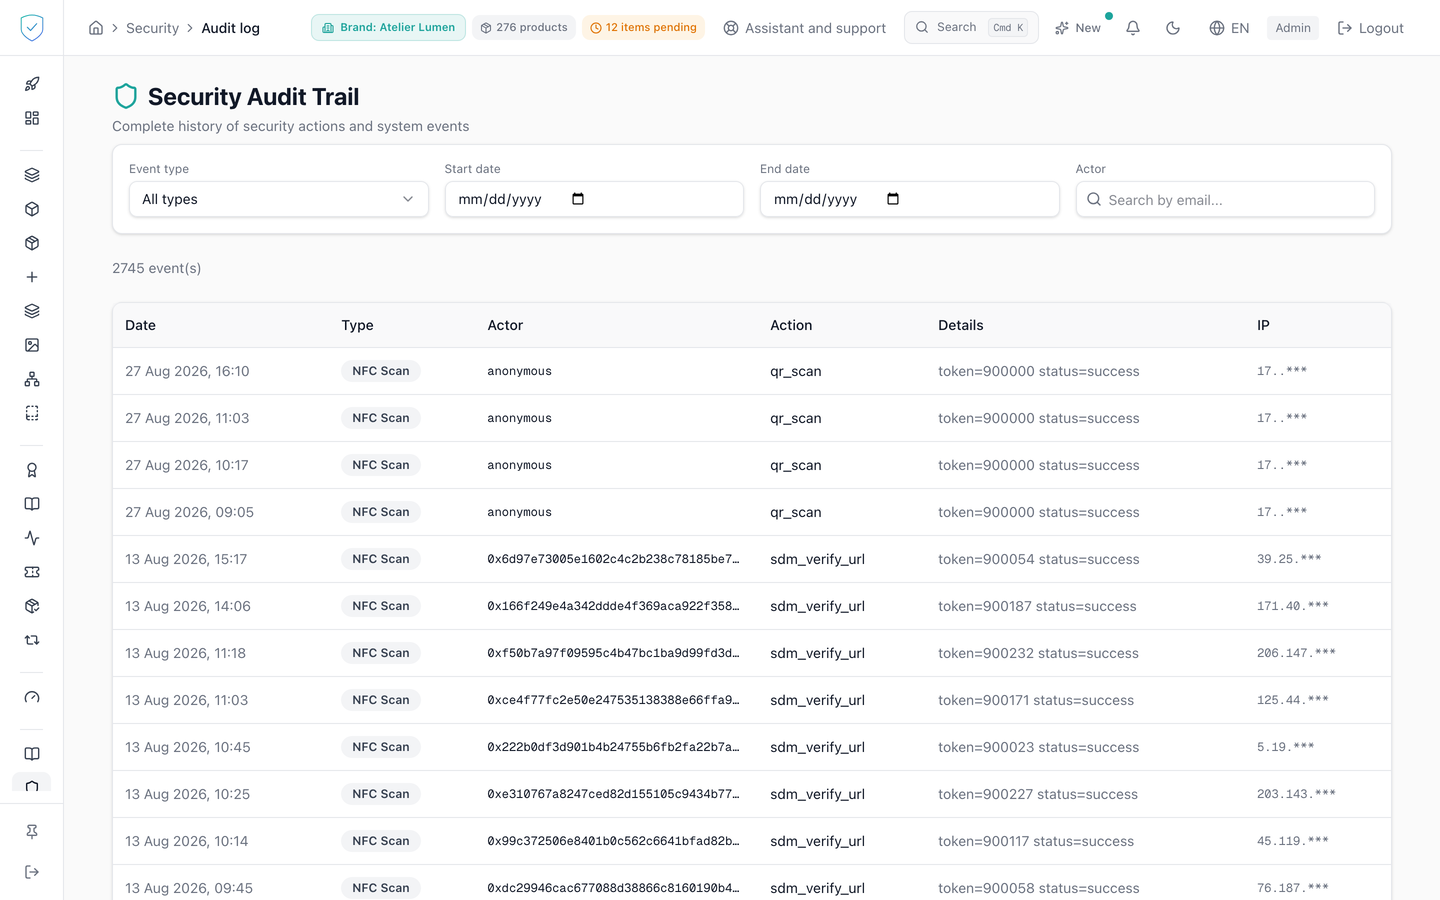Click the pin icon in sidebar
This screenshot has width=1440, height=900.
tap(32, 831)
